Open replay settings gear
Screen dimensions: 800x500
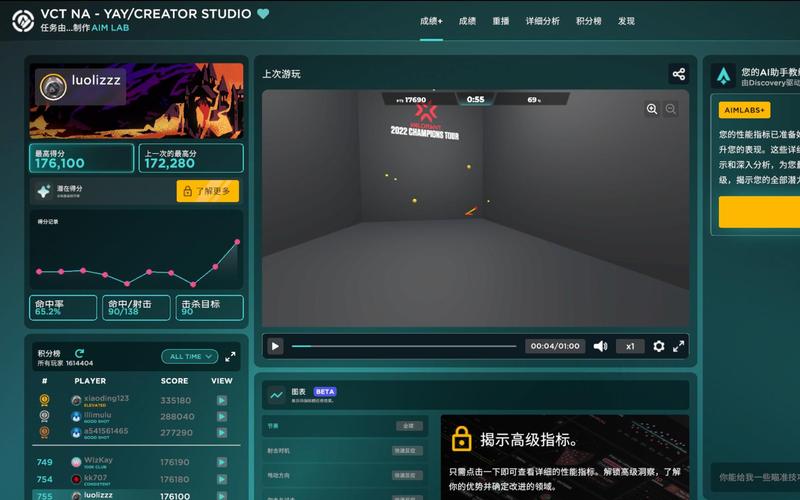pos(659,346)
